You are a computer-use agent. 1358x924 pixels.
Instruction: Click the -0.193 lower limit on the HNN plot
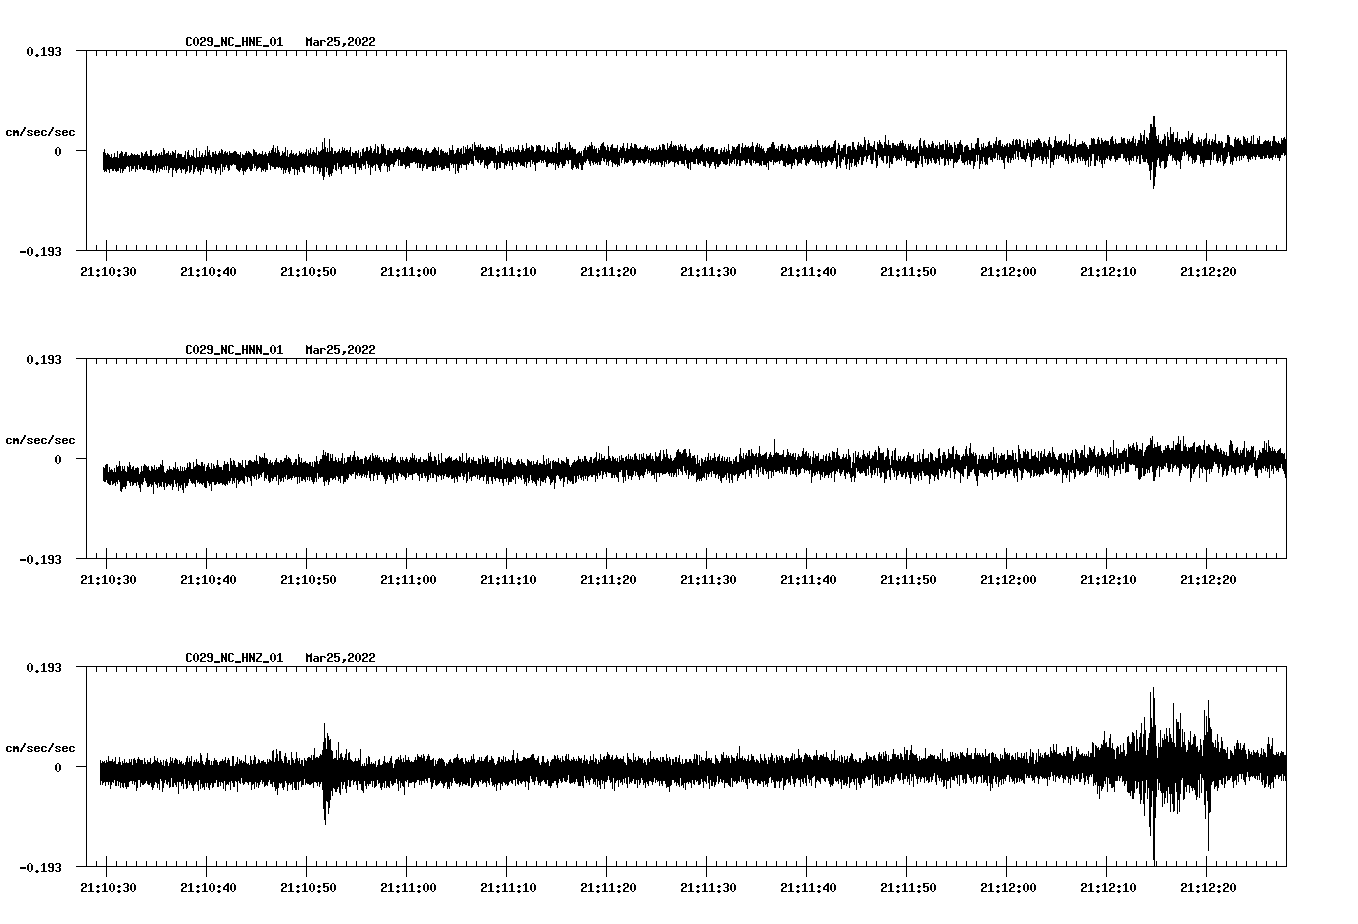pyautogui.click(x=40, y=559)
